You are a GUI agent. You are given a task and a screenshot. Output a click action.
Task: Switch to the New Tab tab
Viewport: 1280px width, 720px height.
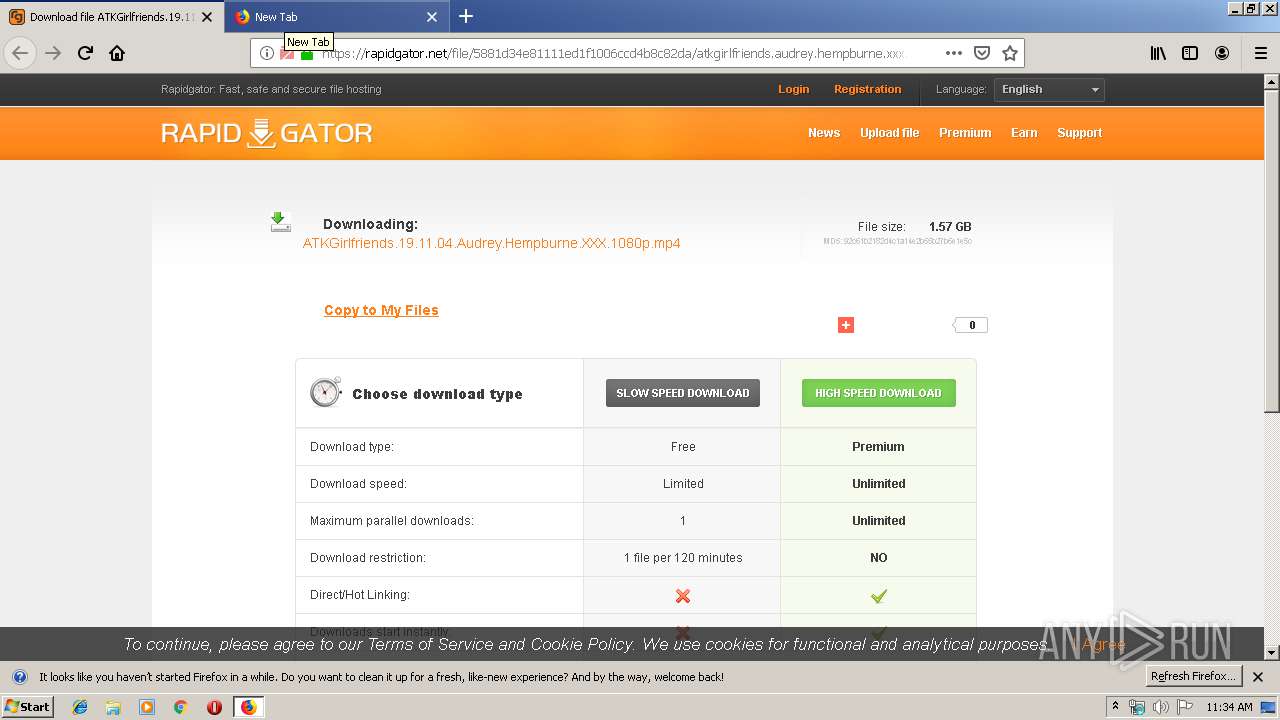click(337, 17)
